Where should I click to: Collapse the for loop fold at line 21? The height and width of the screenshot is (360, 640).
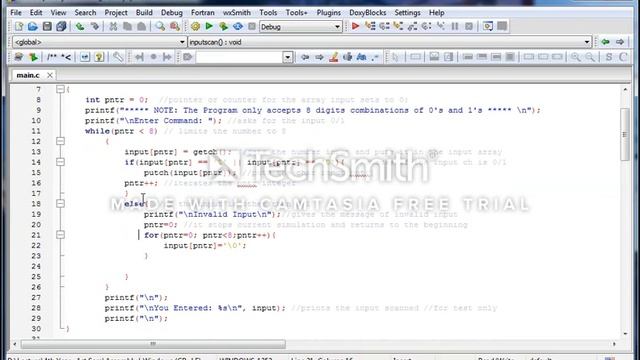pyautogui.click(x=60, y=235)
